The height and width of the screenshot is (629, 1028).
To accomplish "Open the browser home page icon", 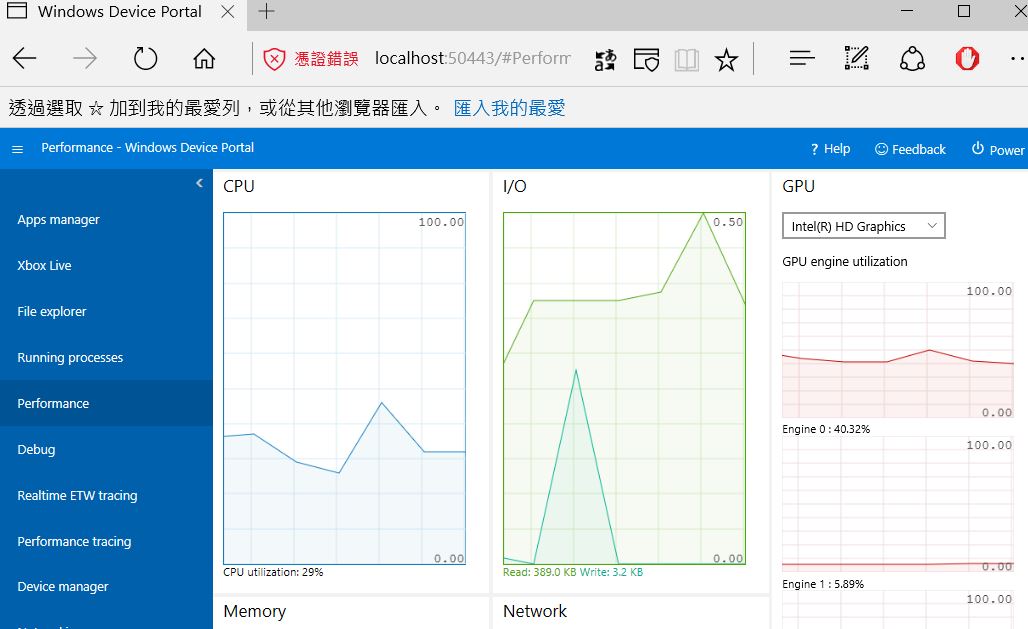I will coord(204,58).
